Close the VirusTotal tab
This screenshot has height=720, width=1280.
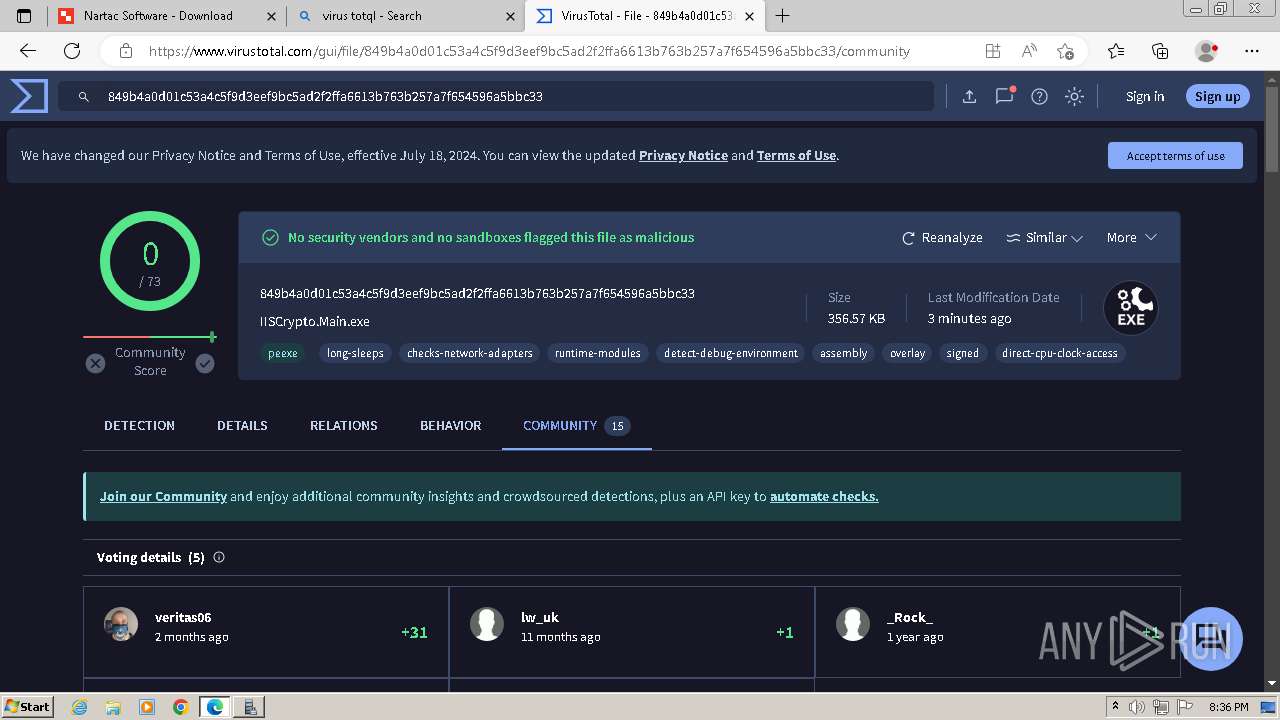click(750, 16)
